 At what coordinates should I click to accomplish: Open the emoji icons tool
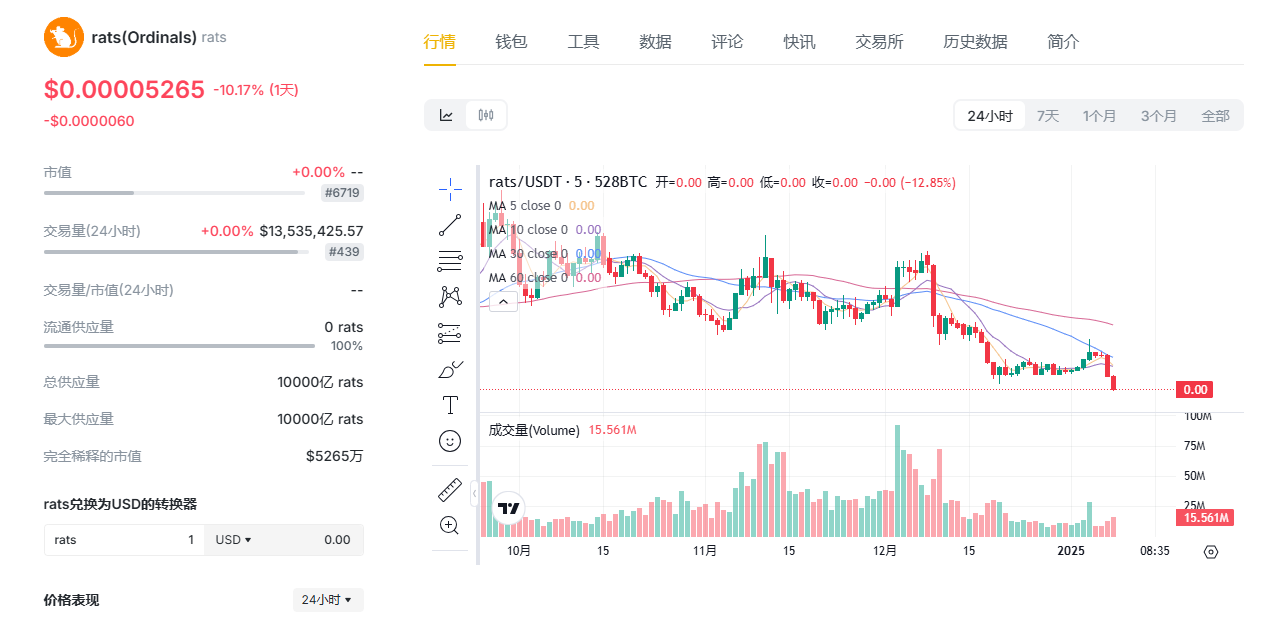click(x=450, y=441)
